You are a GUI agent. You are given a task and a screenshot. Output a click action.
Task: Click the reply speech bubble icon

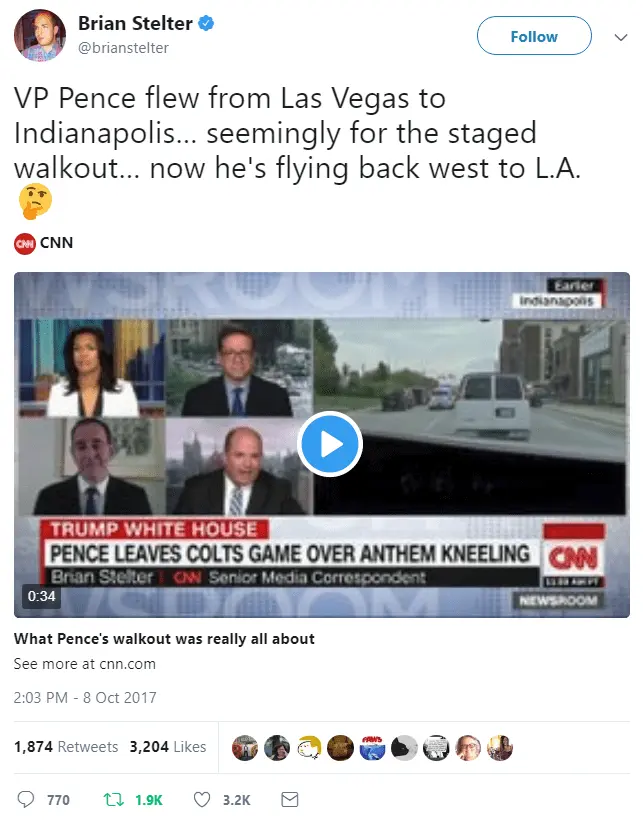(26, 799)
